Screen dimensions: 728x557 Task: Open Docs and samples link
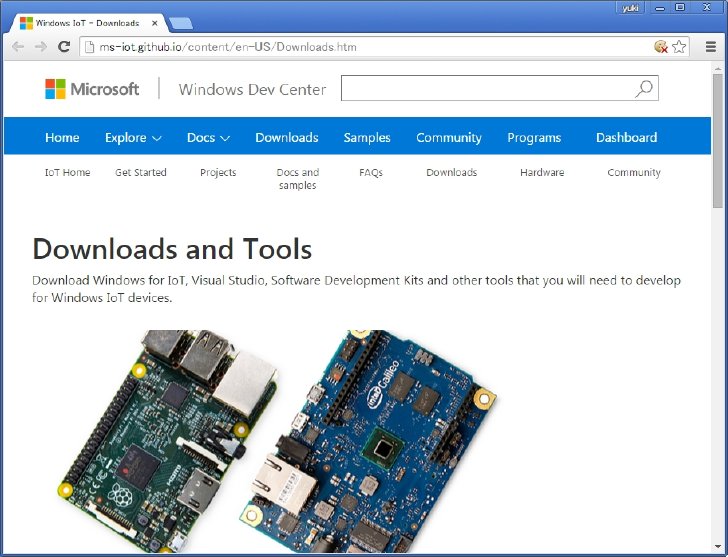point(298,179)
